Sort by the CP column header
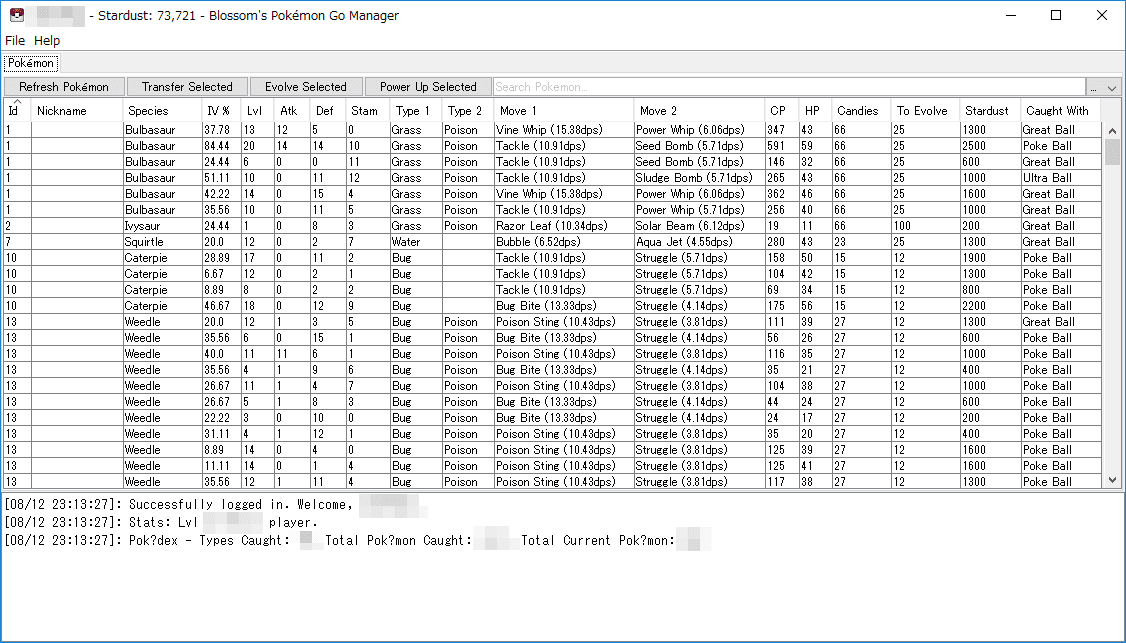The height and width of the screenshot is (643, 1126). 778,111
